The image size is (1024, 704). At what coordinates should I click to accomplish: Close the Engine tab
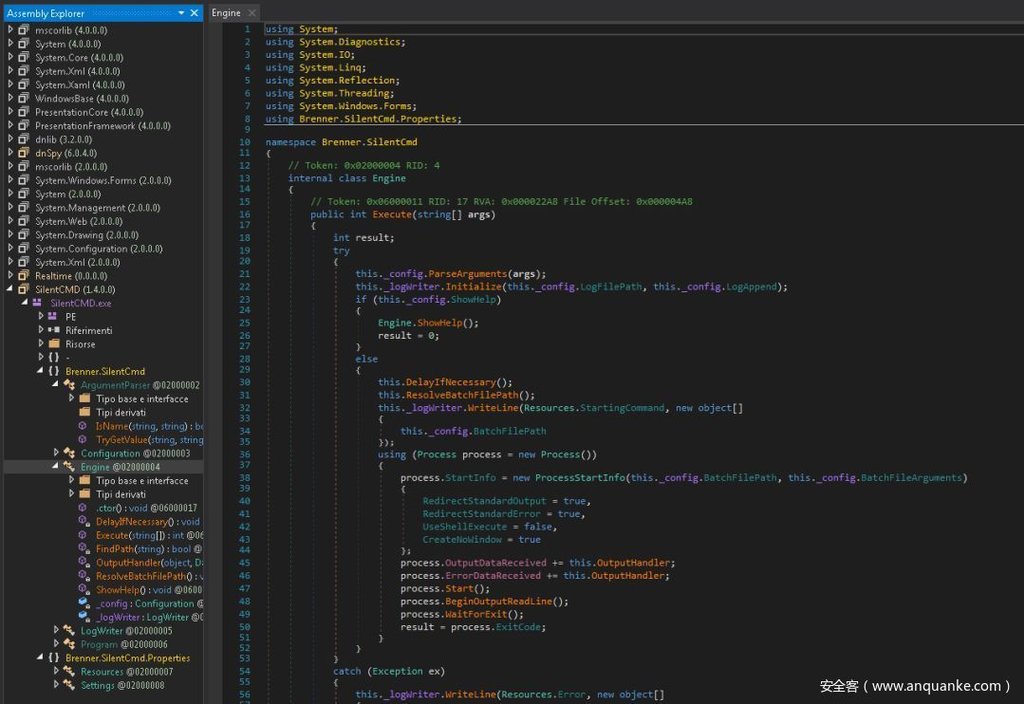click(x=251, y=13)
